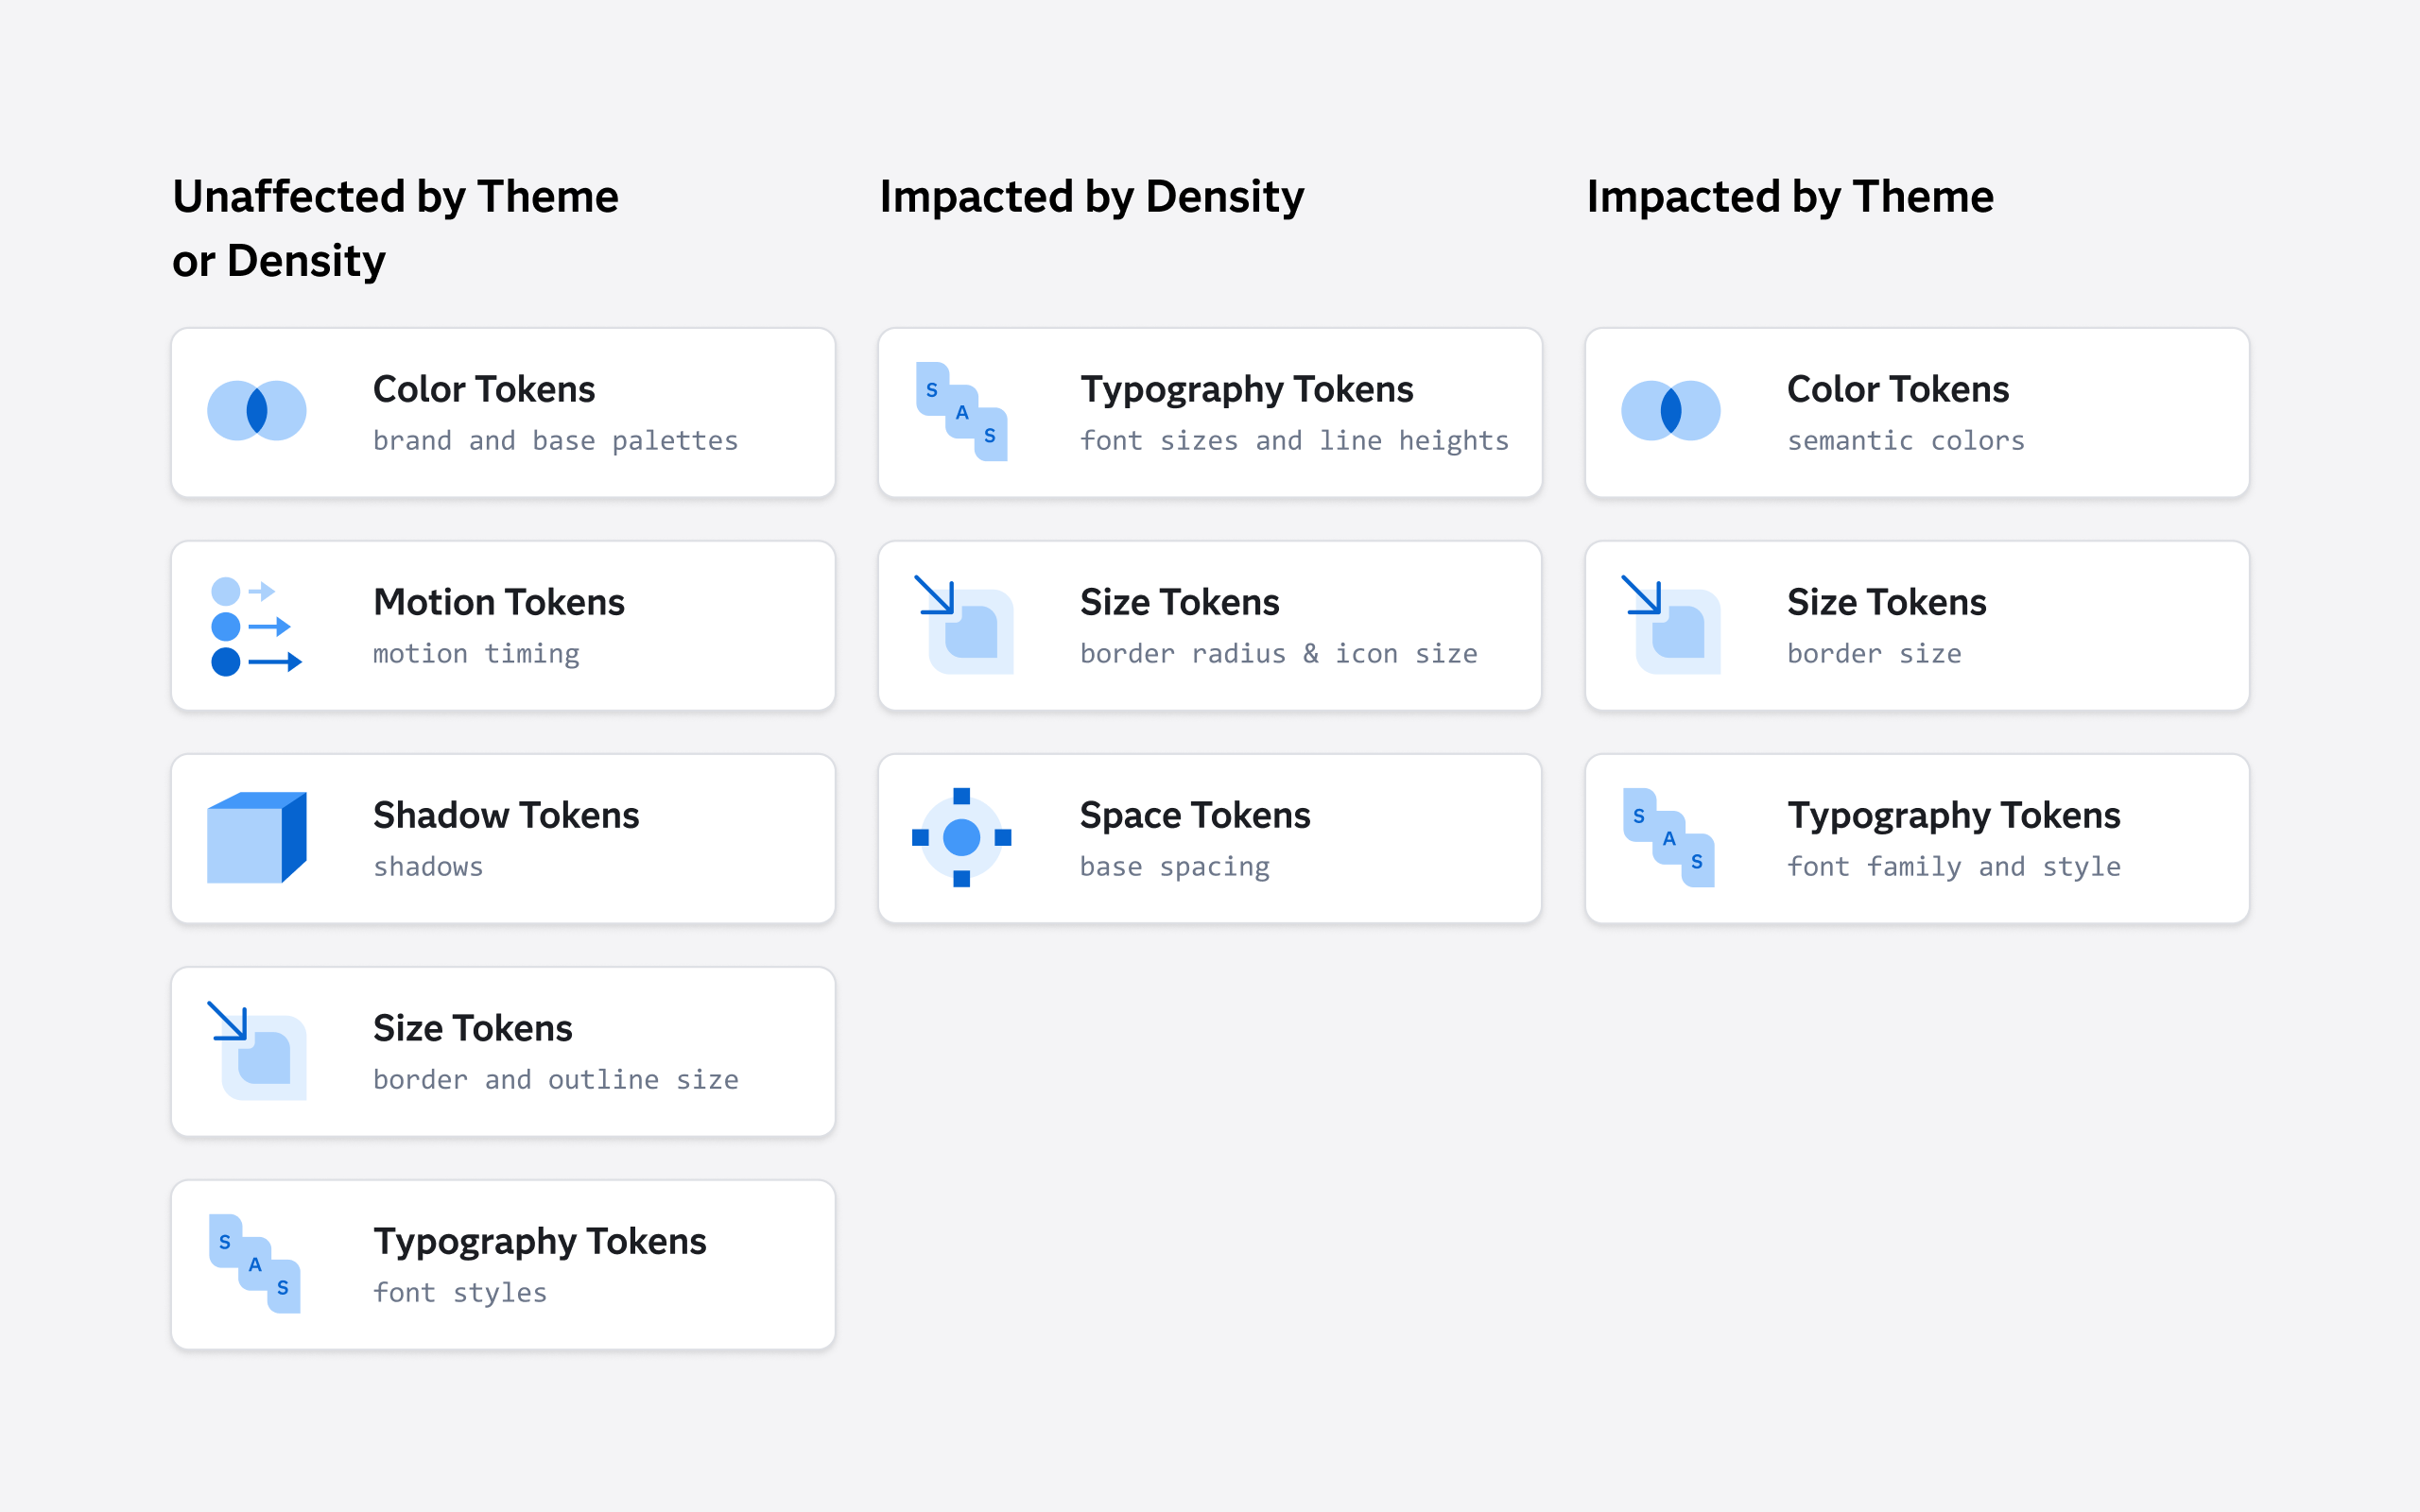
Task: Click the Color Tokens icon under Impacted by Theme
Action: pyautogui.click(x=1667, y=411)
